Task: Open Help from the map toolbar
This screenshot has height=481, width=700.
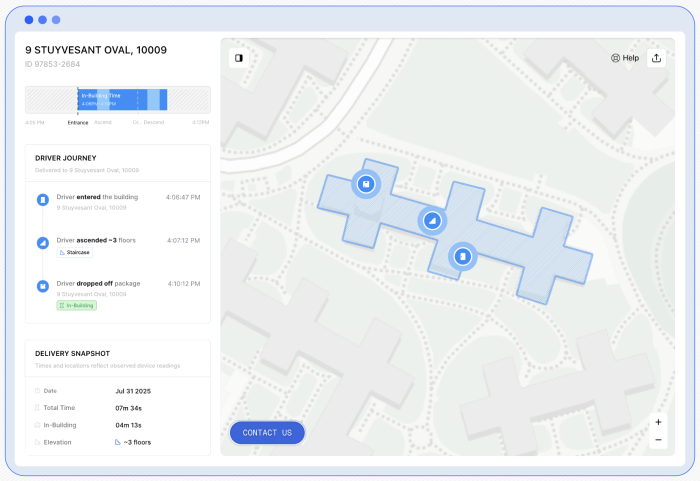Action: click(x=625, y=58)
